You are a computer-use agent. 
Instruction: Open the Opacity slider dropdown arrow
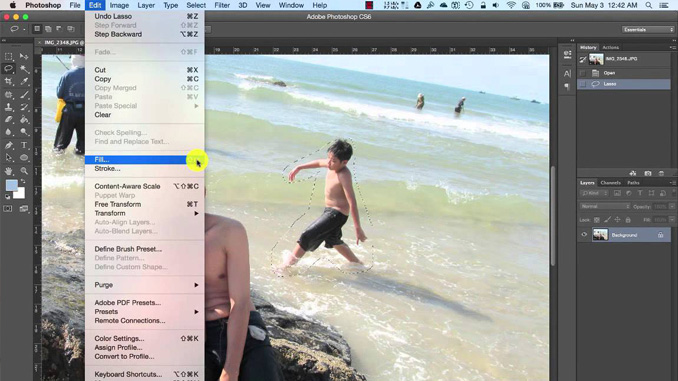click(x=672, y=207)
